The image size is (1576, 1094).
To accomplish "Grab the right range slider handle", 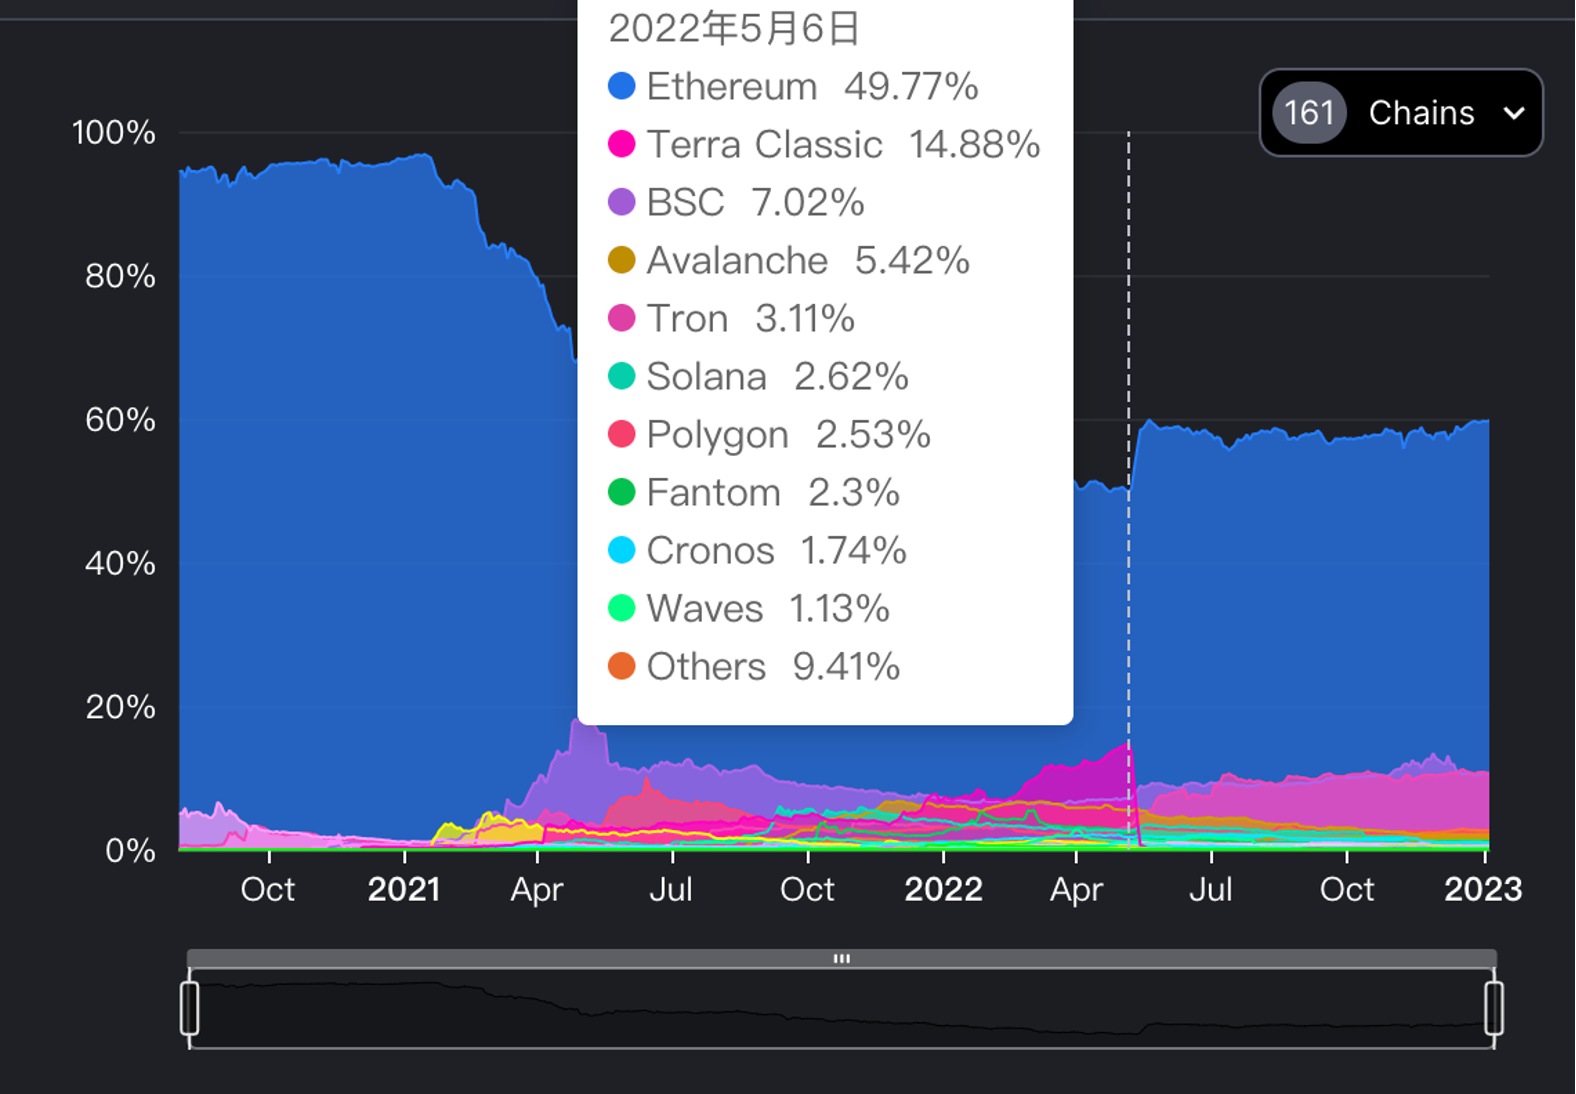I will (1494, 1008).
